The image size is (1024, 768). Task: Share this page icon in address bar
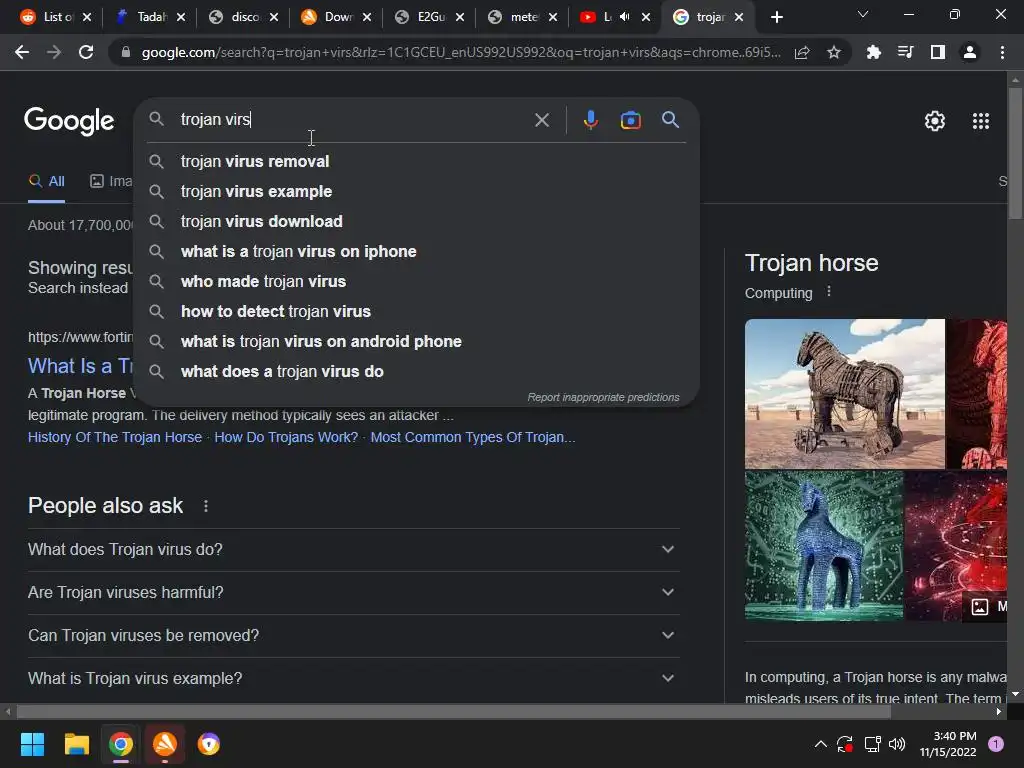pyautogui.click(x=802, y=52)
